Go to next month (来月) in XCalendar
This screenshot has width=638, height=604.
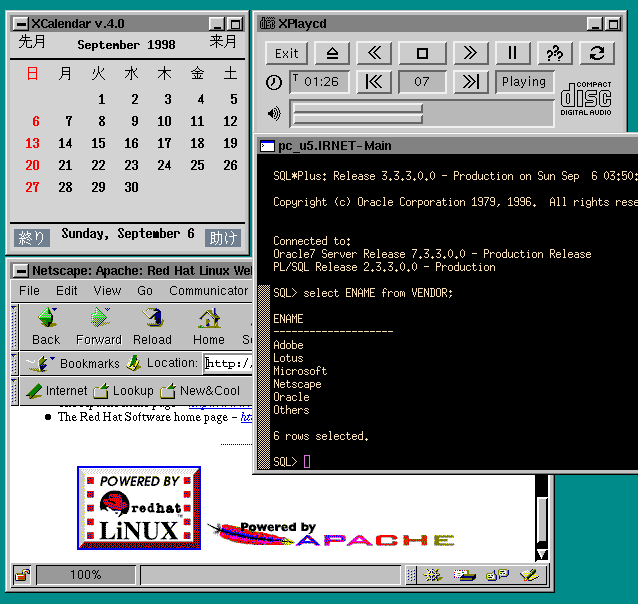tap(223, 42)
